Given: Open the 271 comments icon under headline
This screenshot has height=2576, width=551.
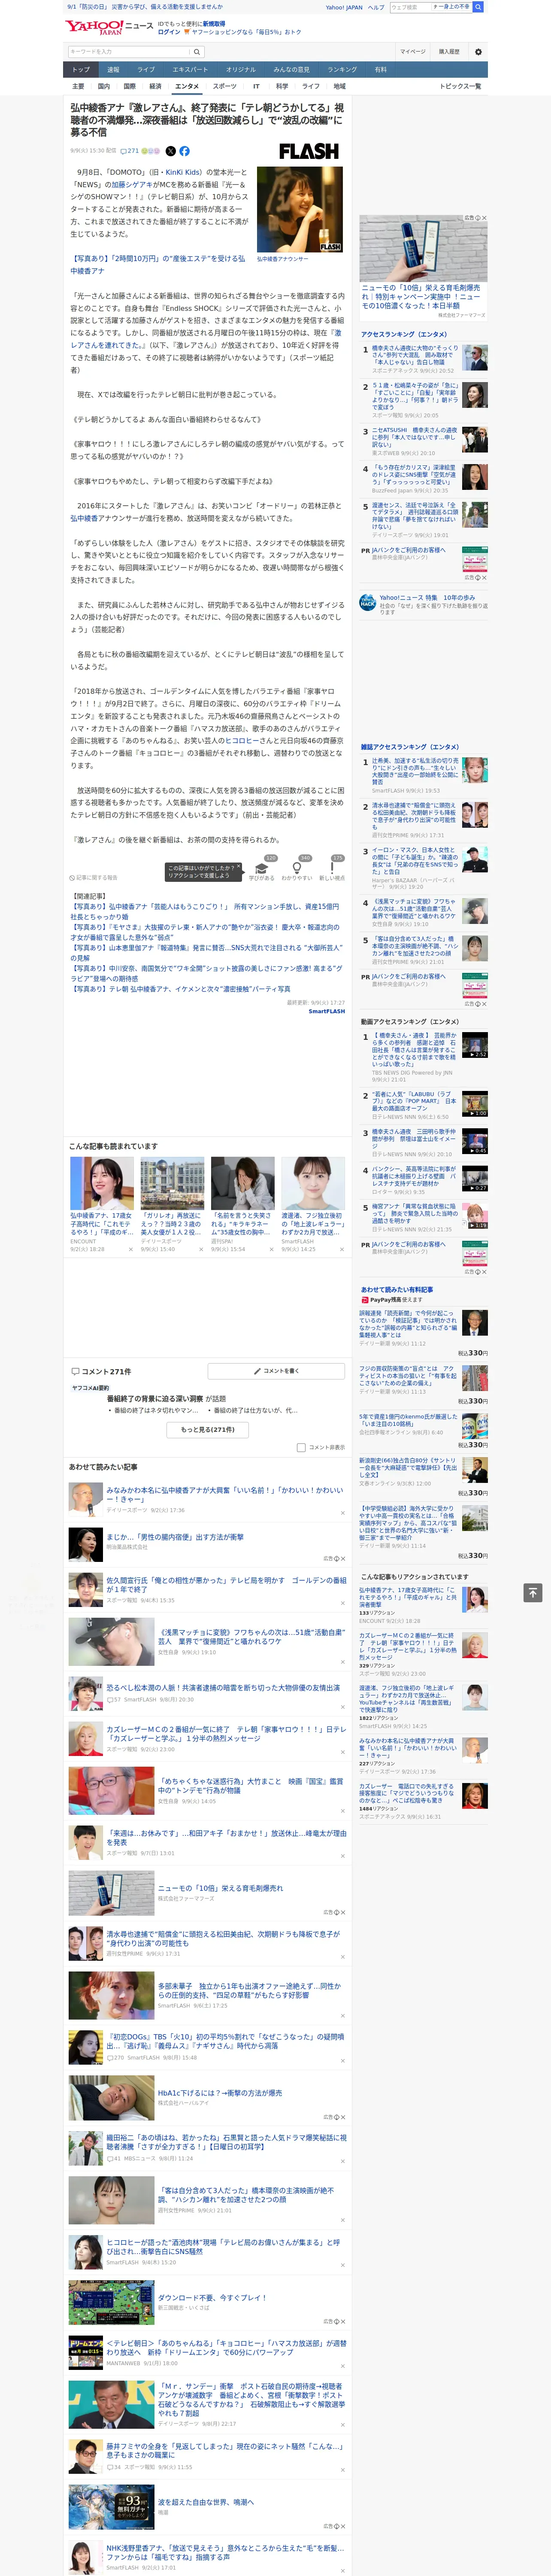Looking at the screenshot, I should coord(129,151).
